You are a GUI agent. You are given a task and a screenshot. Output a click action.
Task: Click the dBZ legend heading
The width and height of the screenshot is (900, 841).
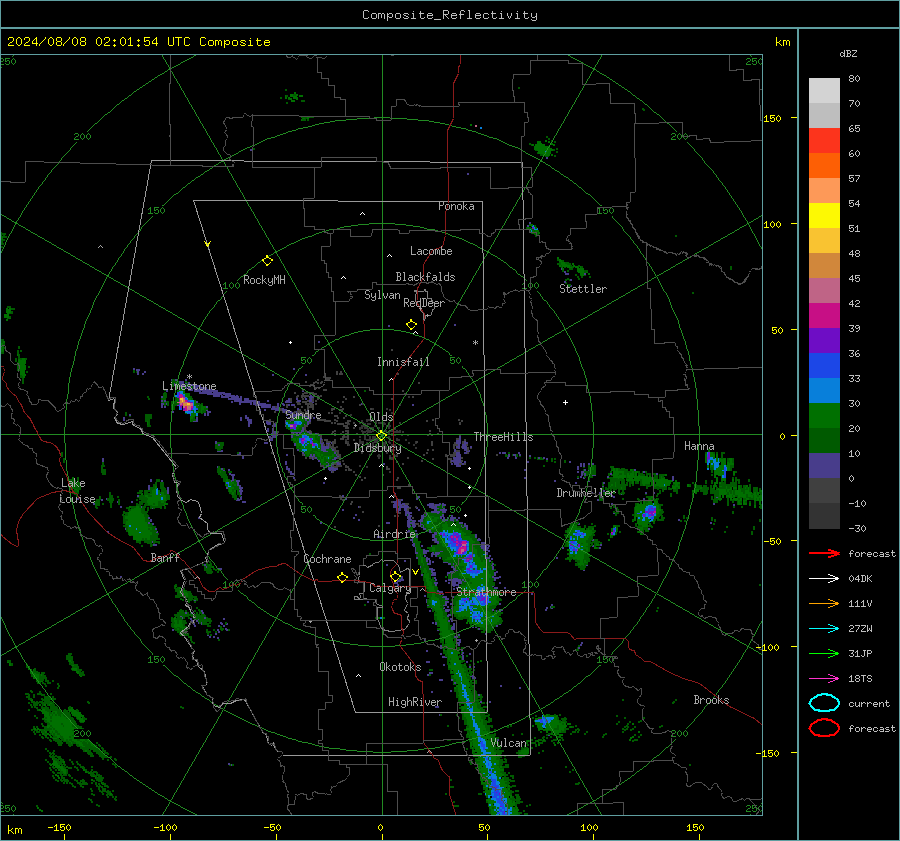pyautogui.click(x=848, y=53)
